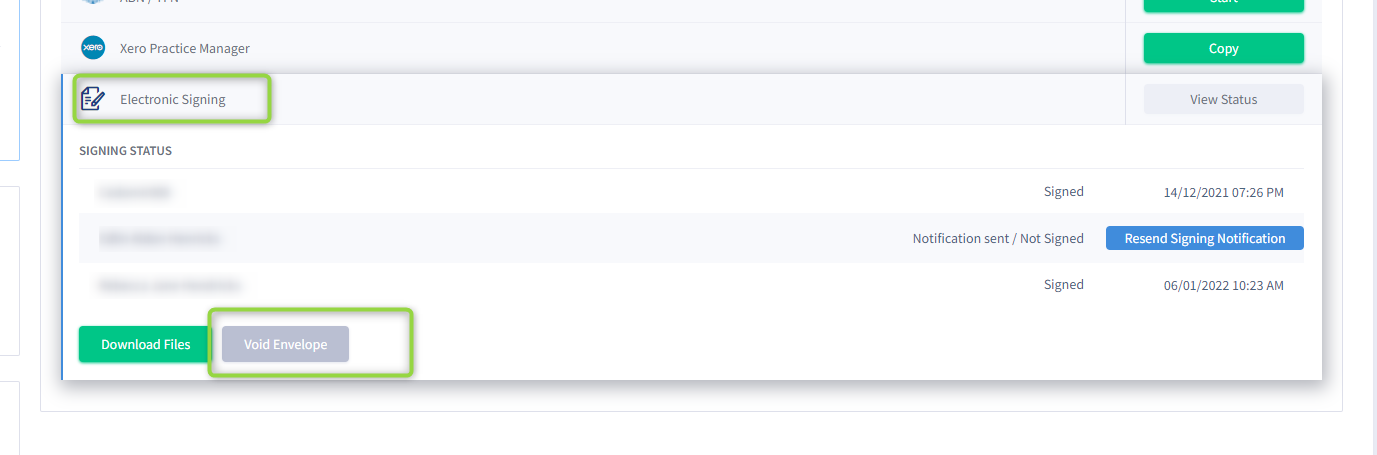Void the signing envelope
Screen dimensions: 1377x455
click(286, 344)
